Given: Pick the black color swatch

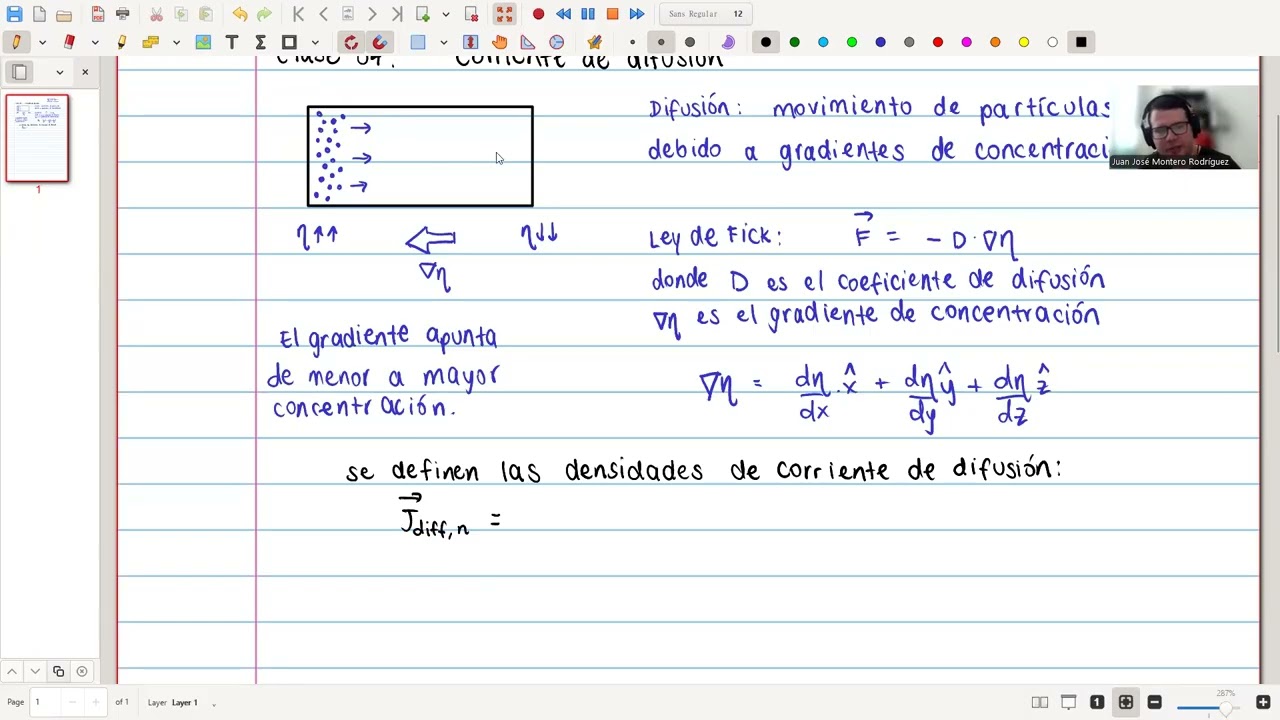Looking at the screenshot, I should tap(766, 42).
